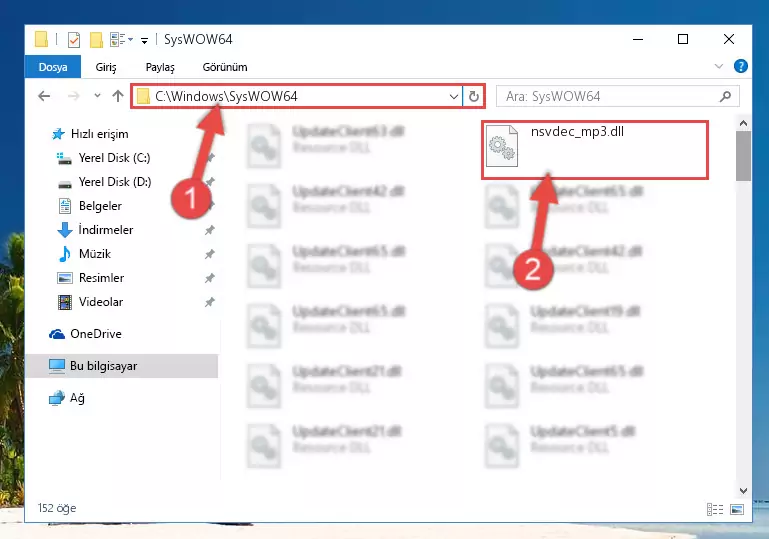This screenshot has width=769, height=539.
Task: Open Videolar folder in sidebar
Action: pyautogui.click(x=90, y=302)
